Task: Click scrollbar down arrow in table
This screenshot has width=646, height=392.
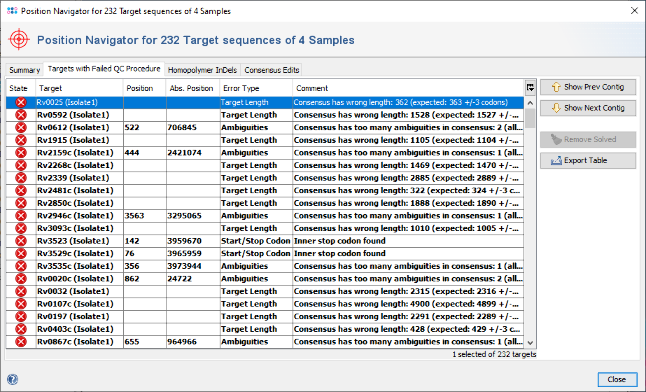Action: 530,343
